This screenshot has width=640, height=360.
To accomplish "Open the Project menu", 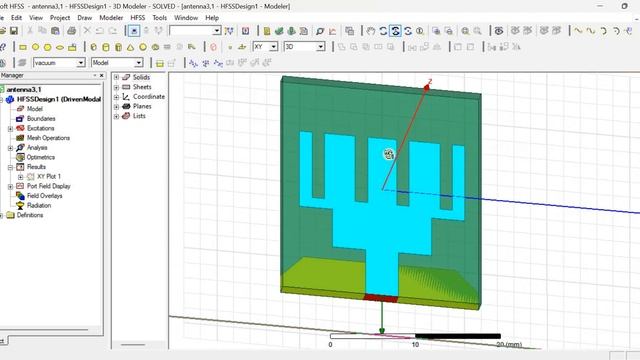I will point(60,18).
